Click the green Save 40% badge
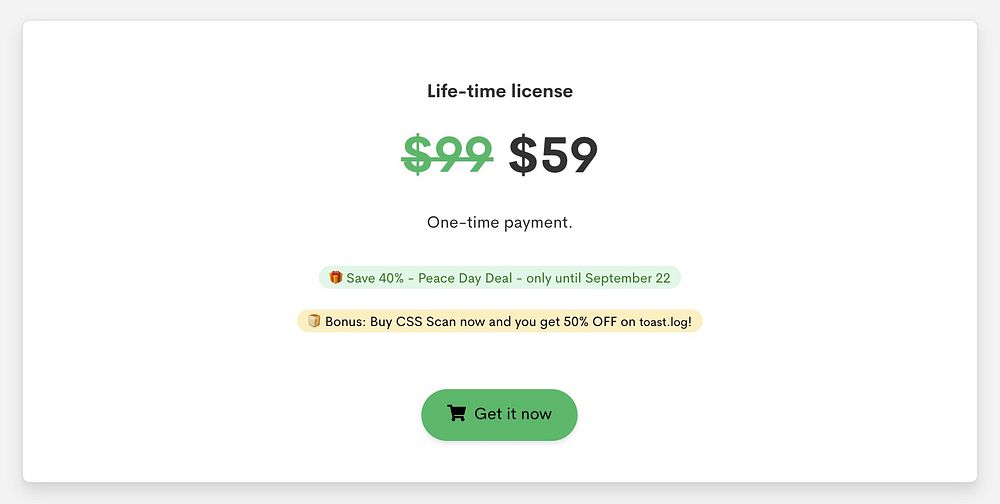 500,278
